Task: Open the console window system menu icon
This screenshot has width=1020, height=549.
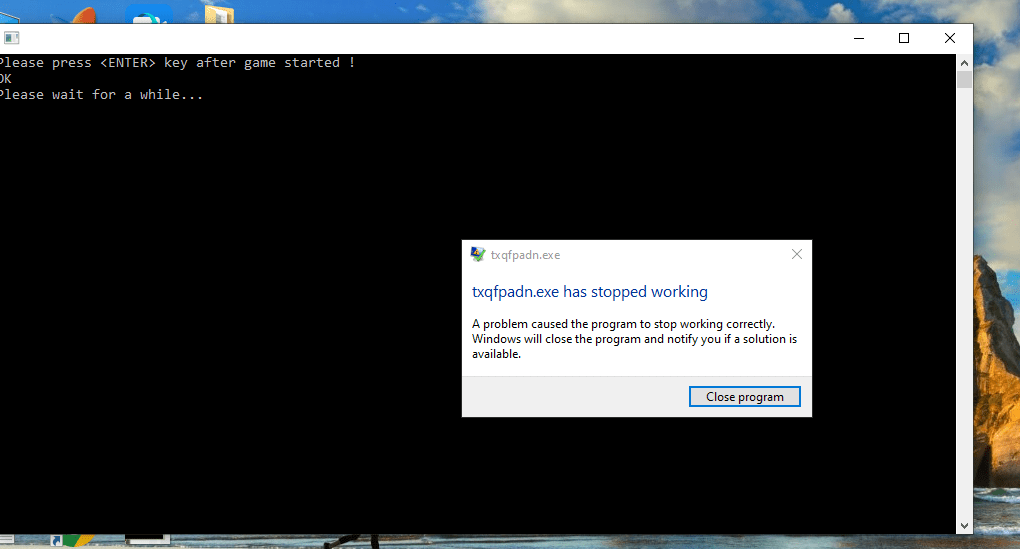Action: tap(12, 38)
